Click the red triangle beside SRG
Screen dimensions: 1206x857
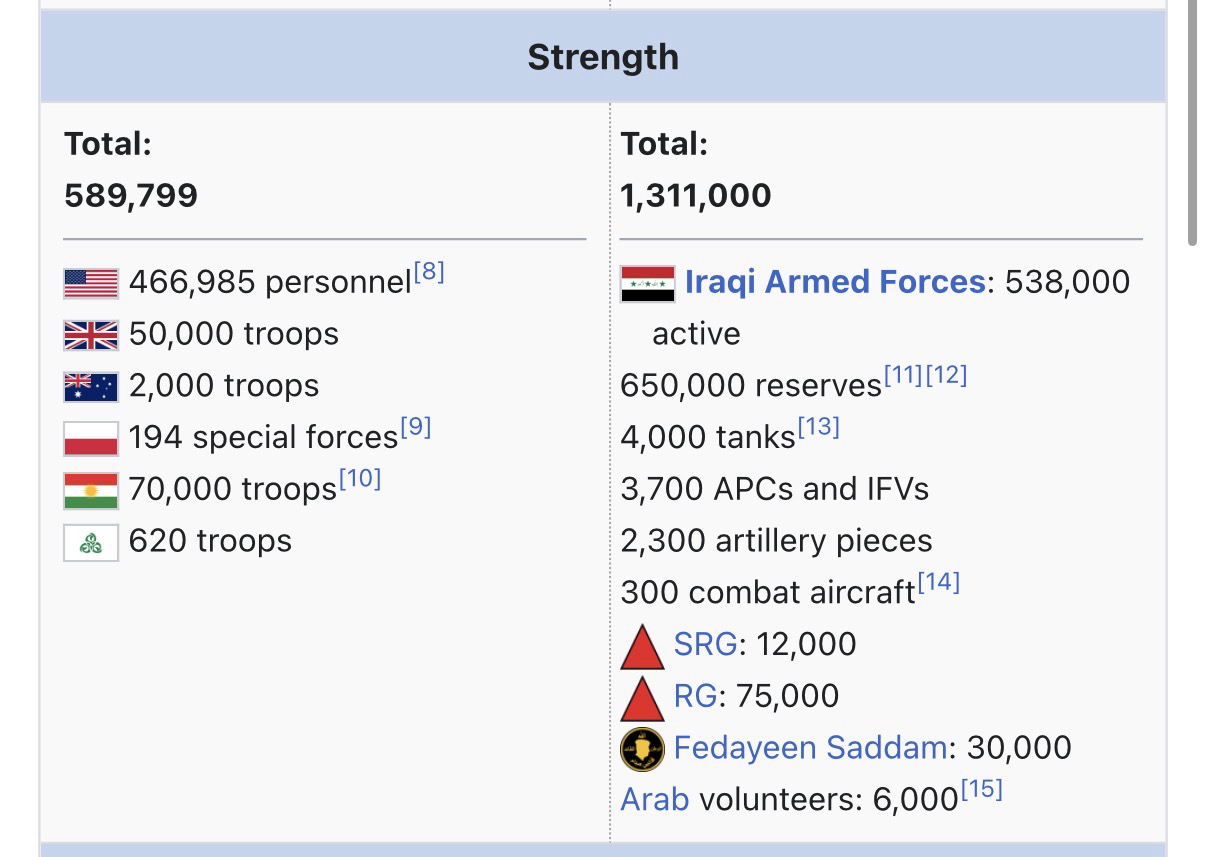[642, 646]
